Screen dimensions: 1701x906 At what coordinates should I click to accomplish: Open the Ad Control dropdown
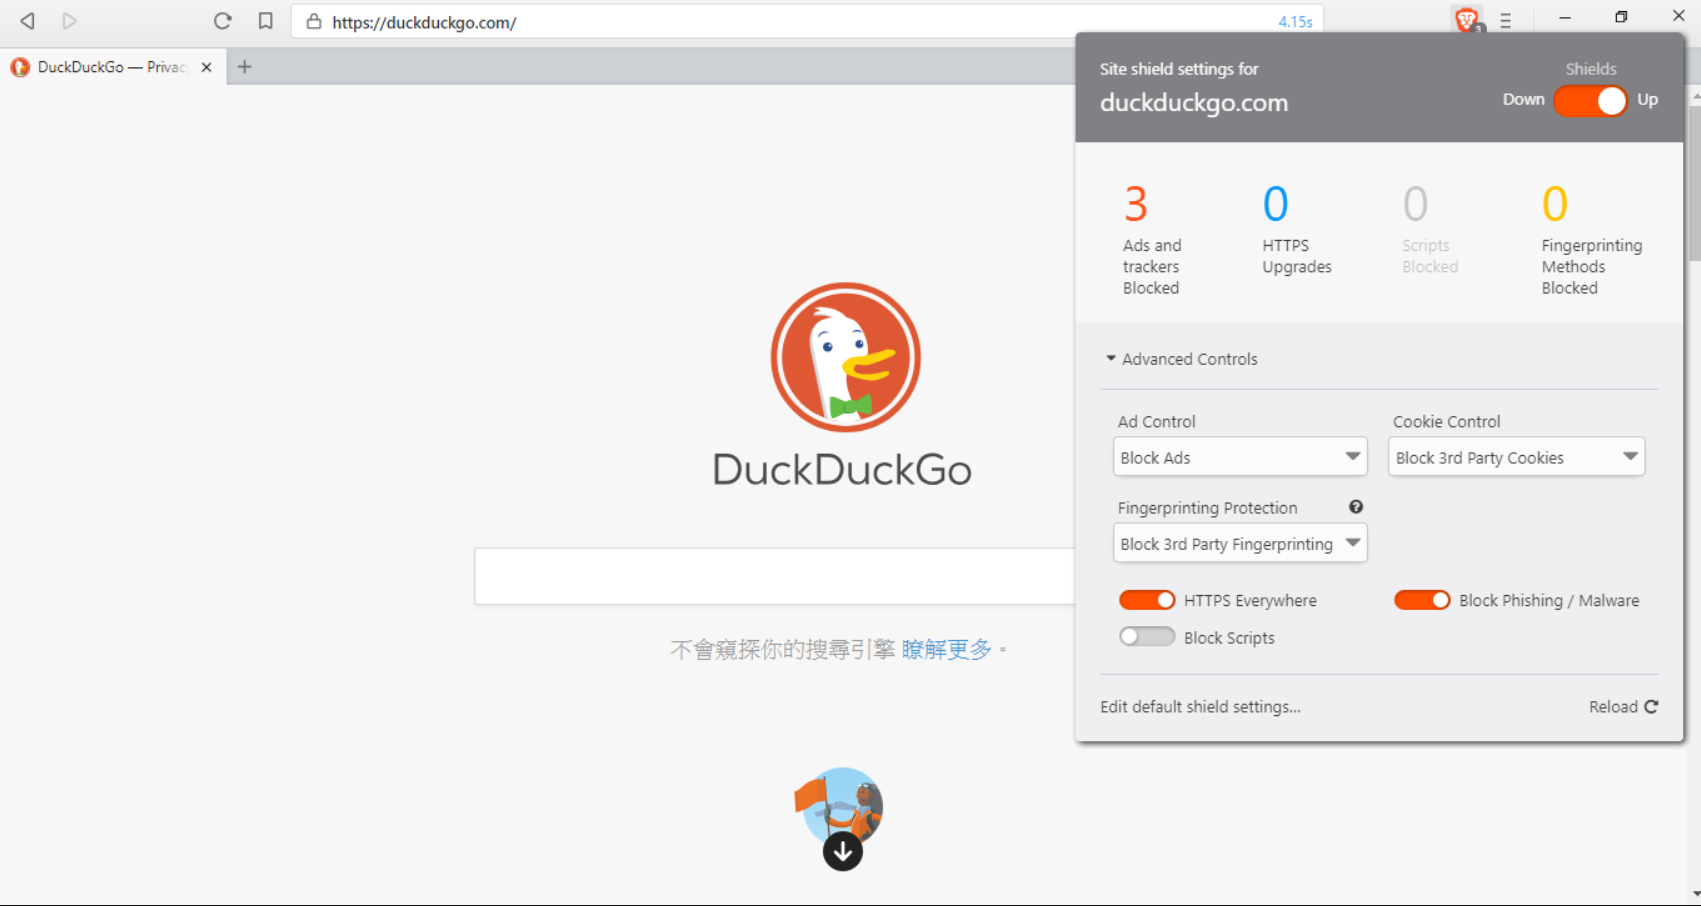tap(1240, 457)
